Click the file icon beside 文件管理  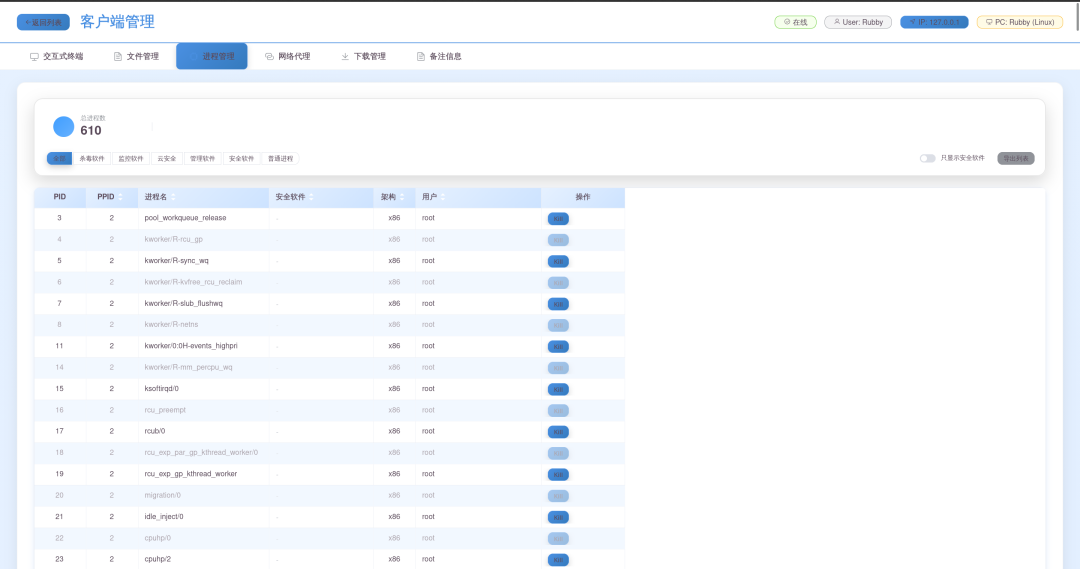coord(118,56)
